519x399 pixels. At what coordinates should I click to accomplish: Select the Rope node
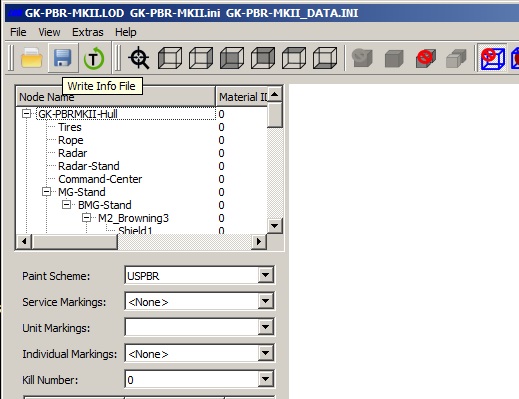(70, 140)
